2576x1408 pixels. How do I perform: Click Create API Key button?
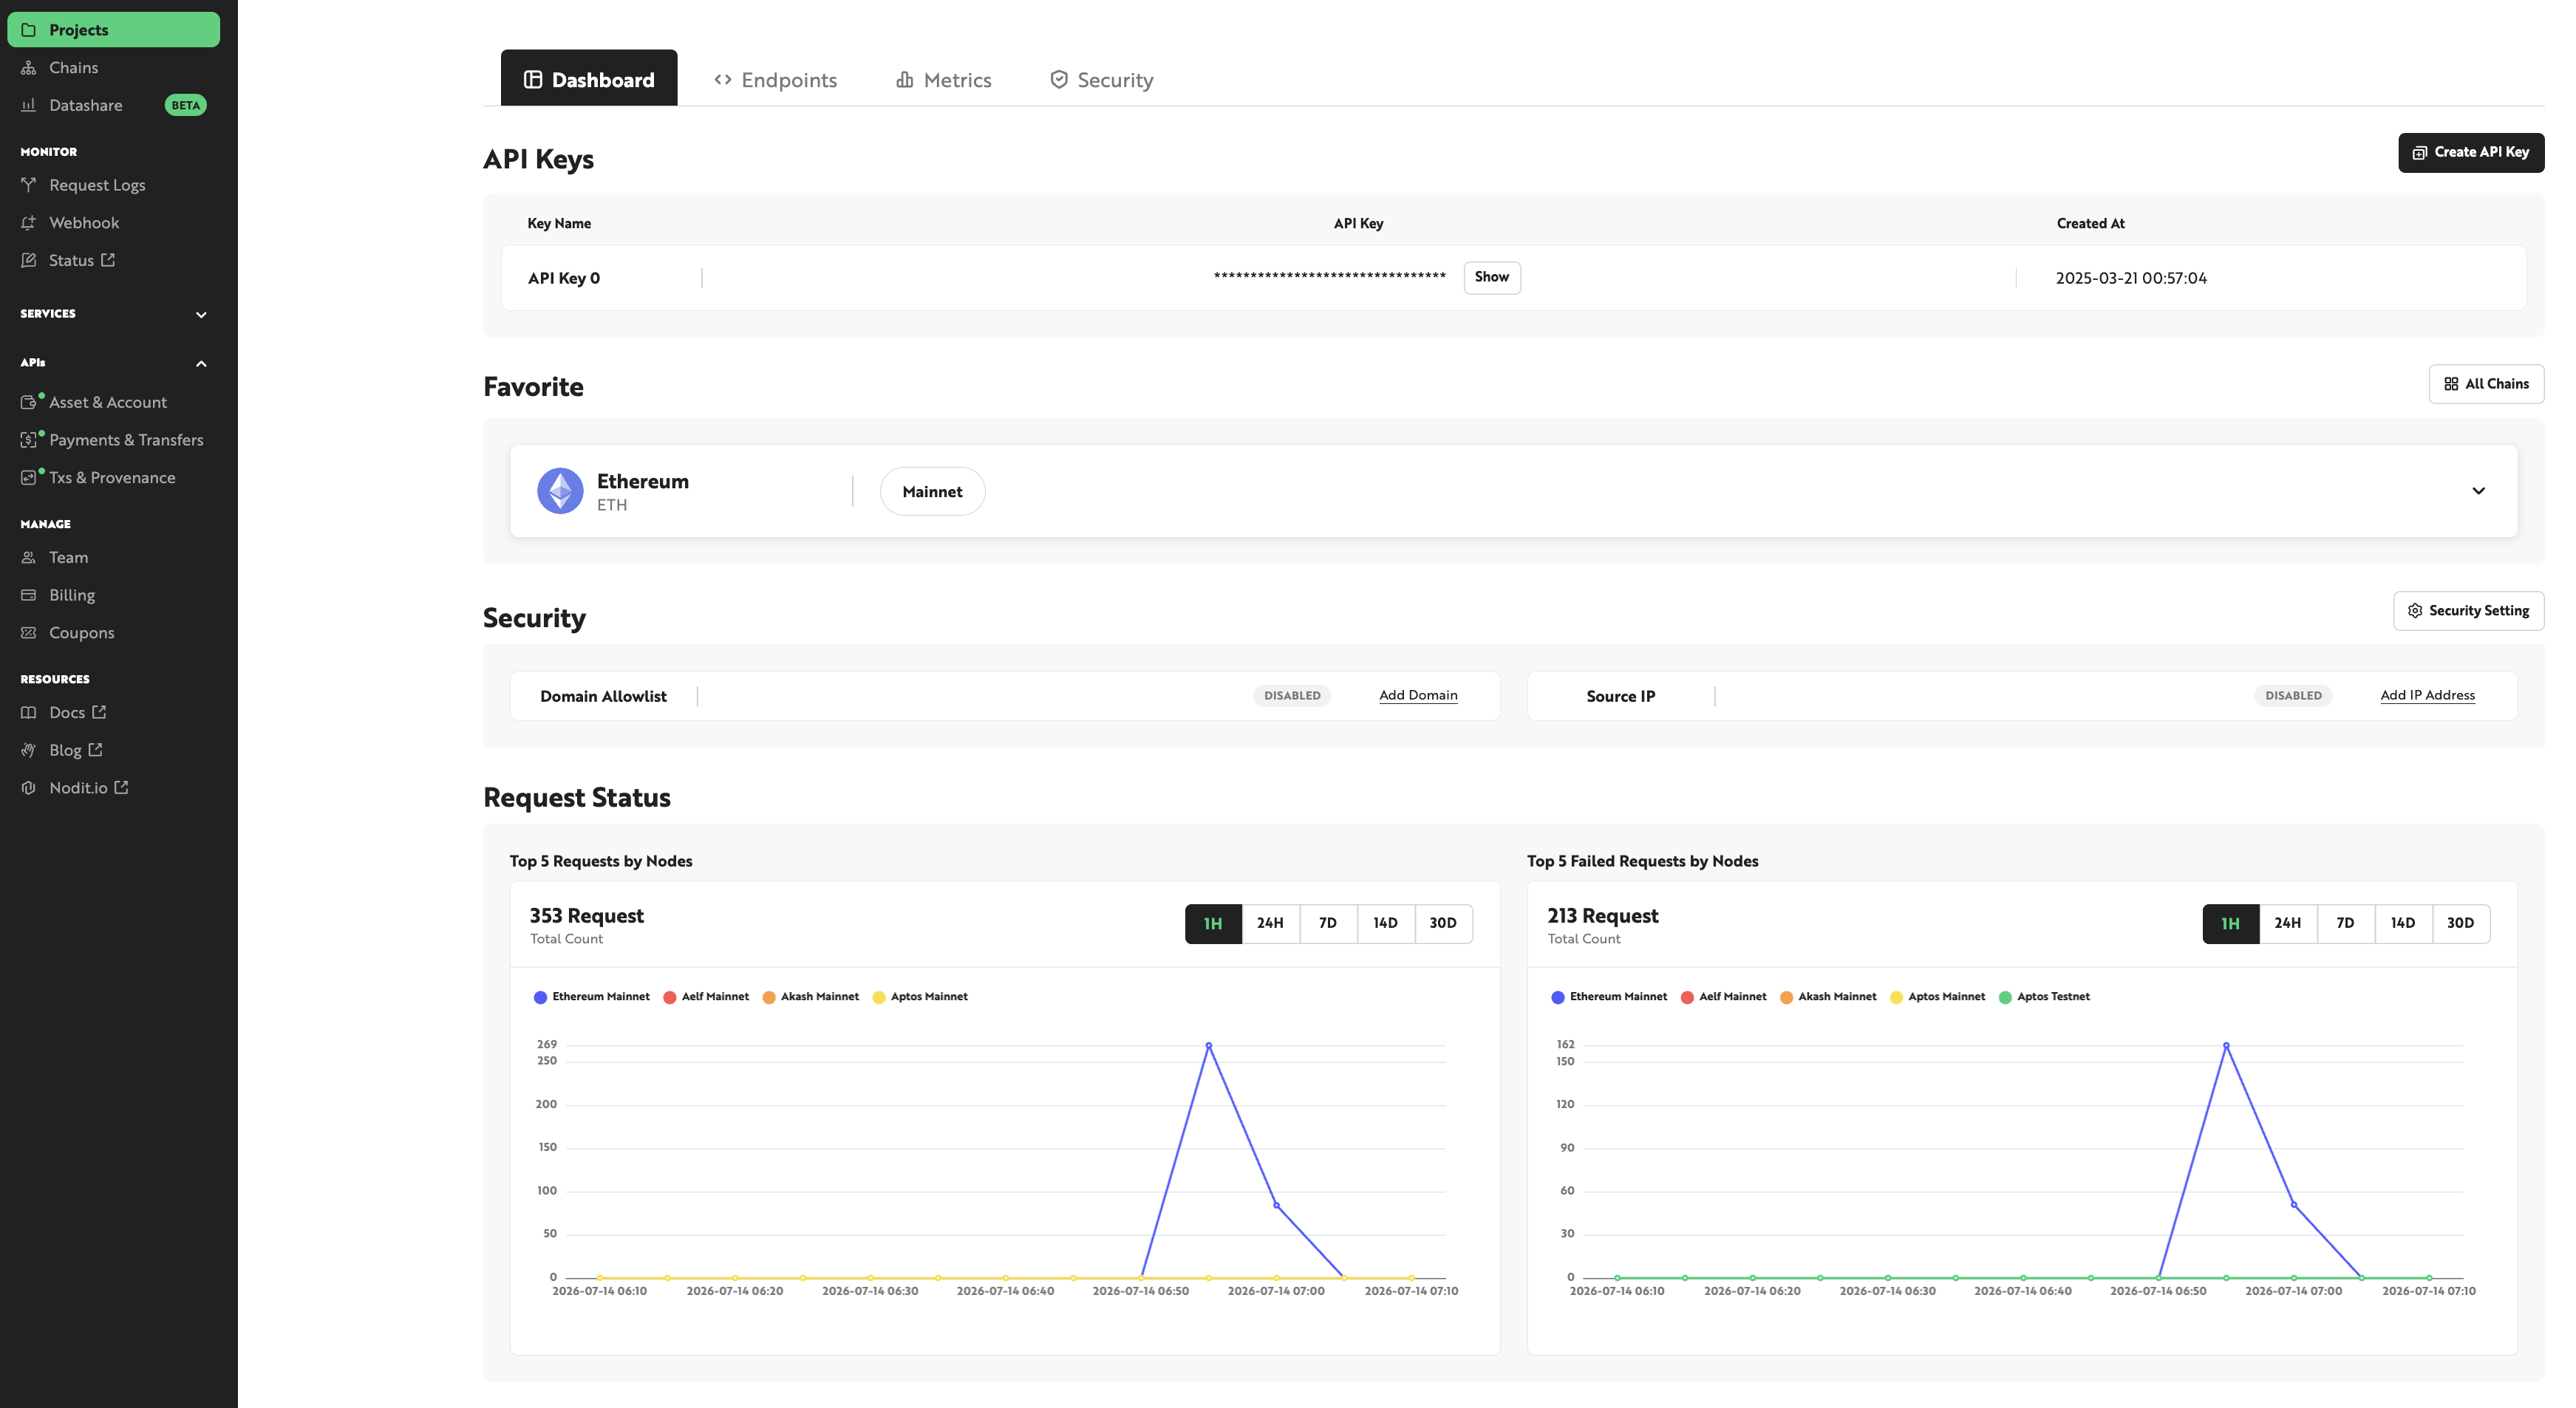2471,153
